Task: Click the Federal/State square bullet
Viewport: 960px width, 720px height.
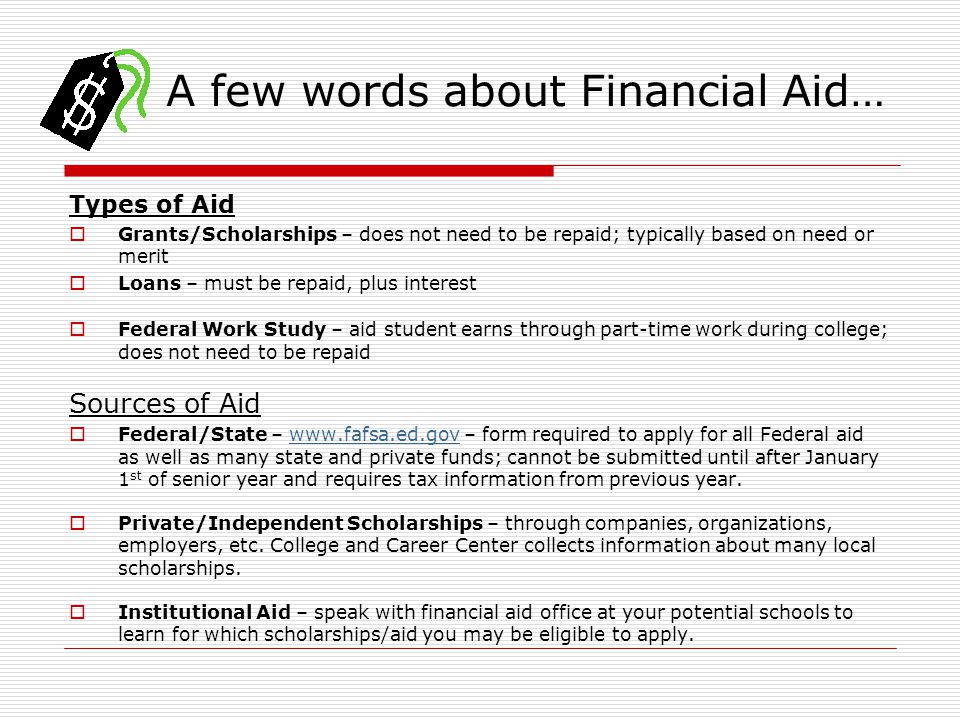Action: (77, 434)
